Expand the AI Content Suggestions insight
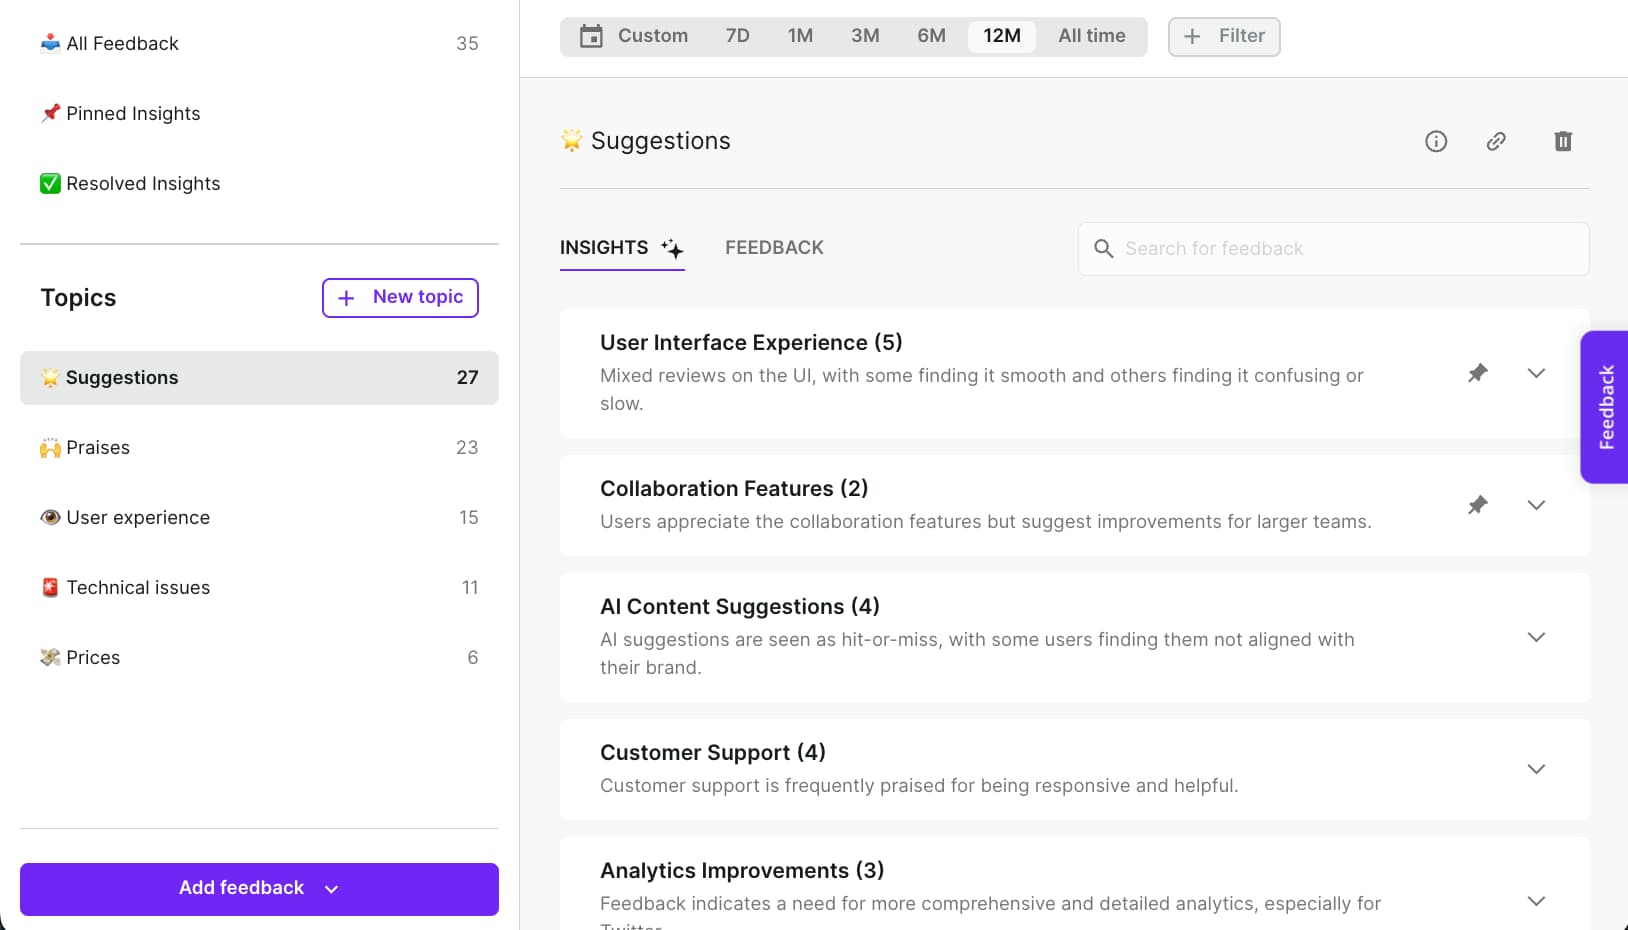 coord(1537,637)
